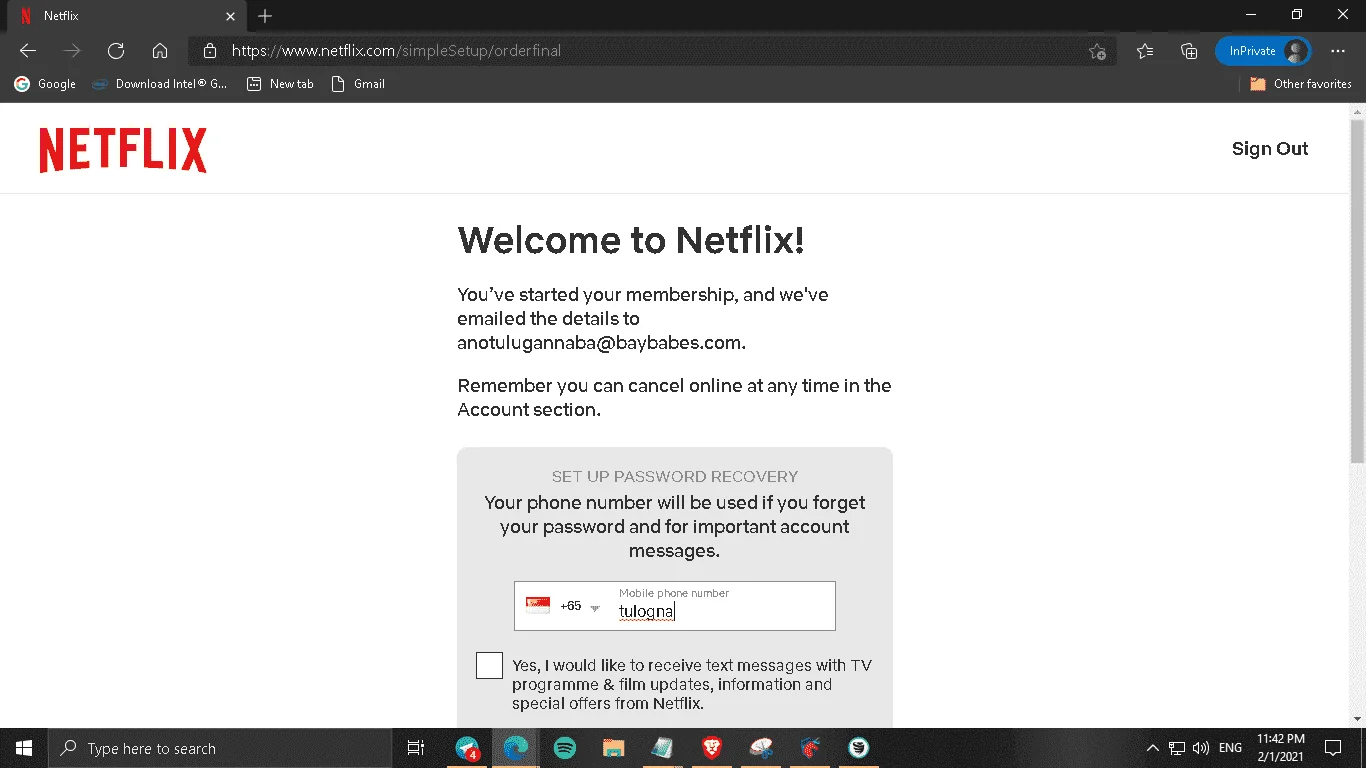The width and height of the screenshot is (1366, 768).
Task: Click the Netflix logo
Action: [x=123, y=150]
